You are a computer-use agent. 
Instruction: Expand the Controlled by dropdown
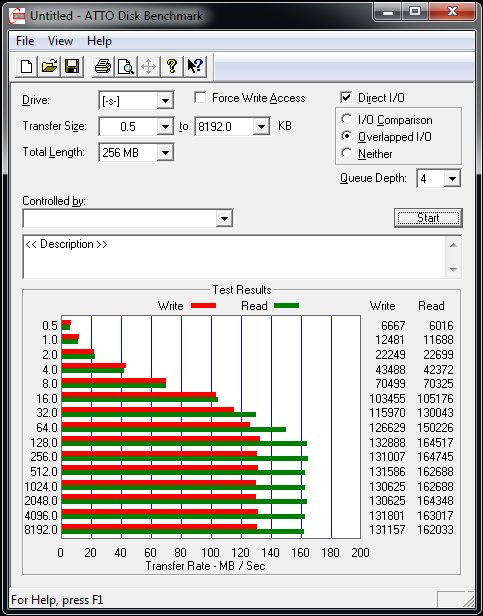click(224, 218)
